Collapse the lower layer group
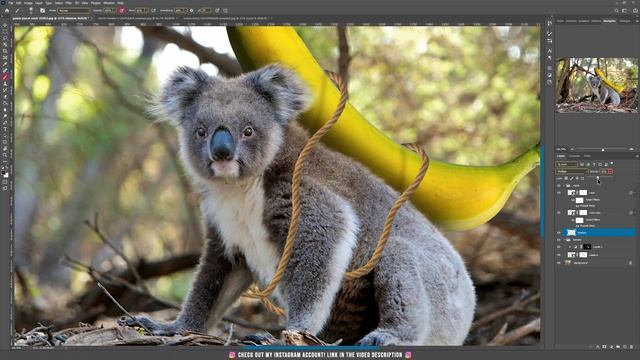This screenshot has width=640, height=360. [564, 240]
